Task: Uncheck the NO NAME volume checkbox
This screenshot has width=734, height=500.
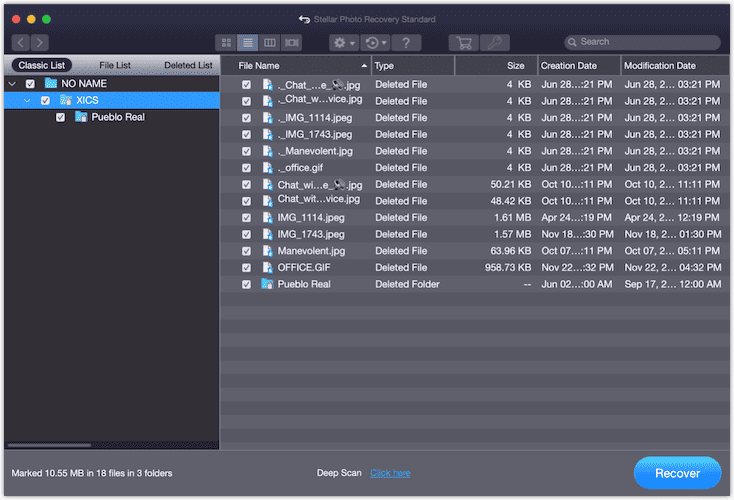Action: (30, 84)
